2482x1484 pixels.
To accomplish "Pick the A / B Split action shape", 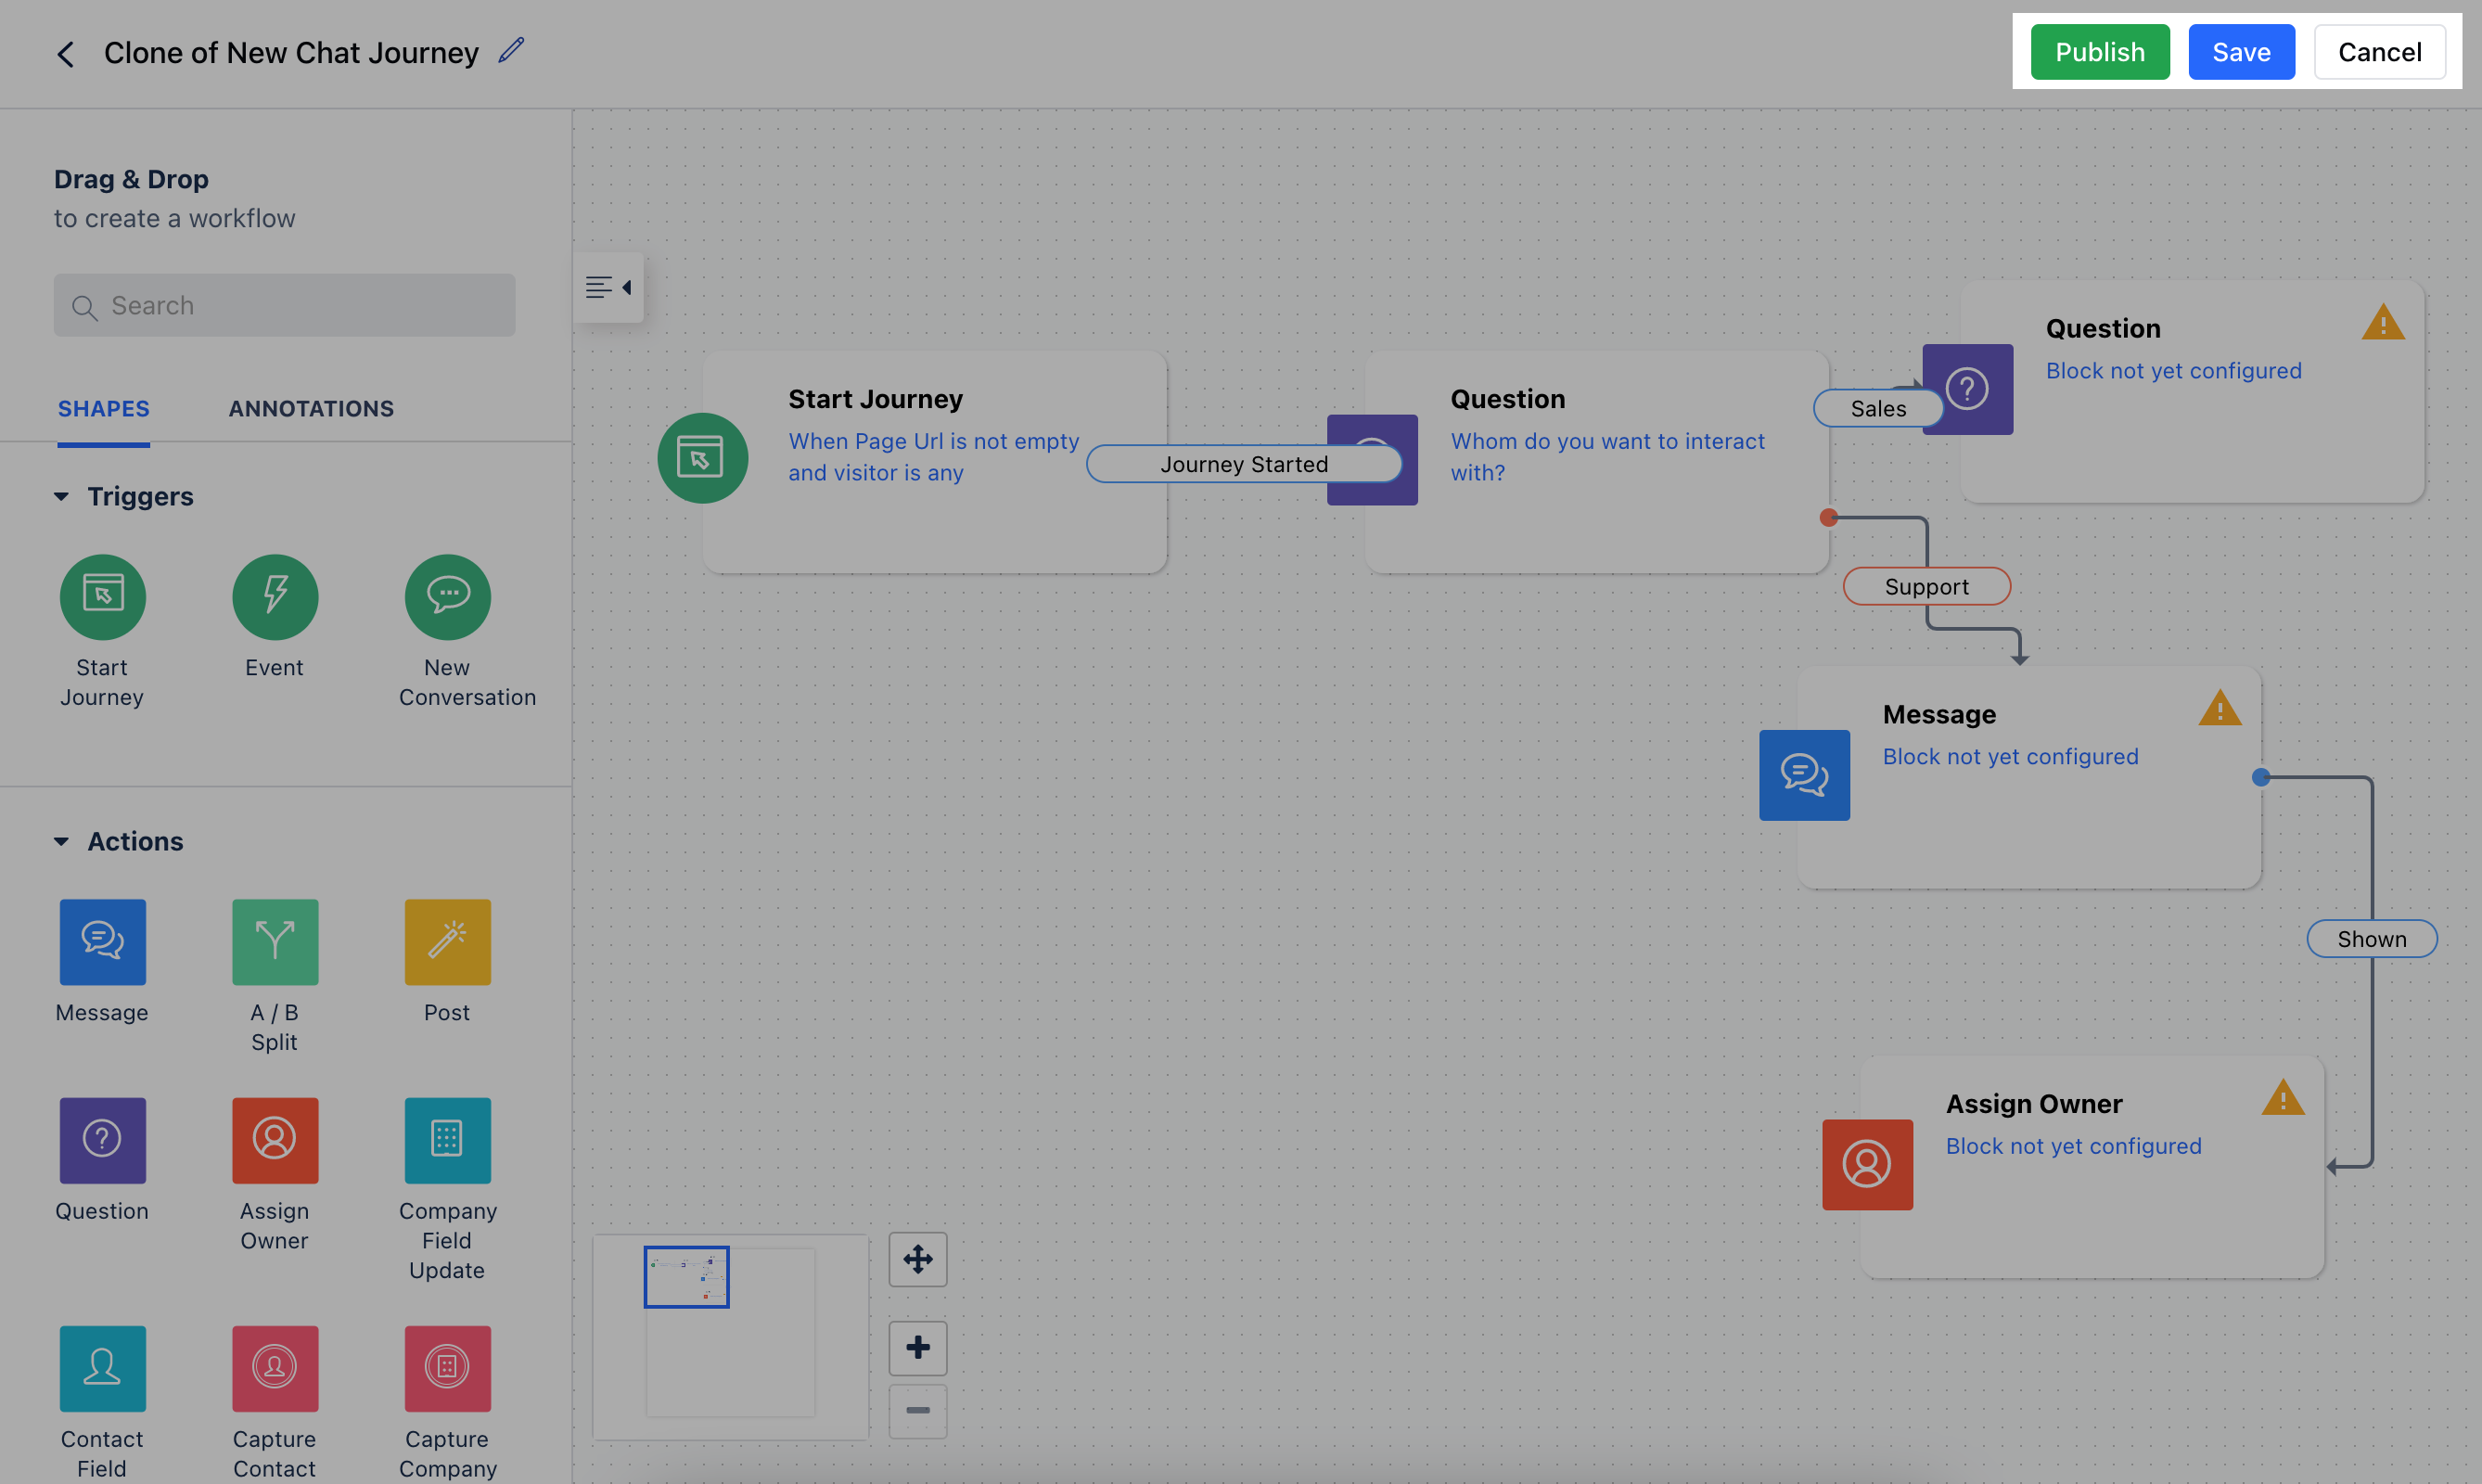I will pyautogui.click(x=275, y=942).
